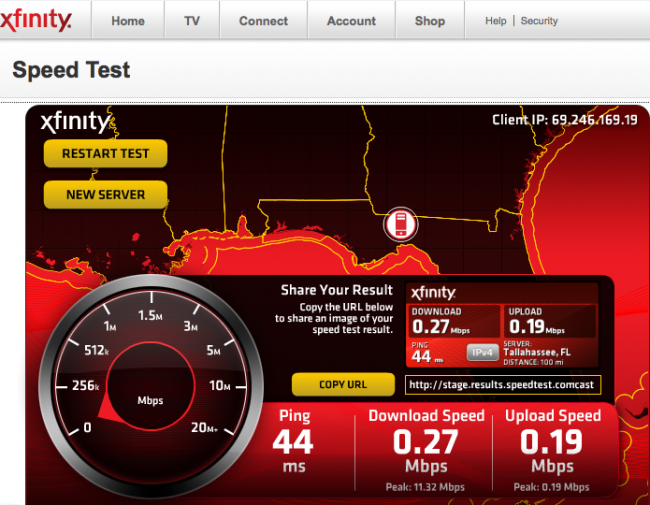Click the Mbps center of the gauge

pyautogui.click(x=150, y=401)
